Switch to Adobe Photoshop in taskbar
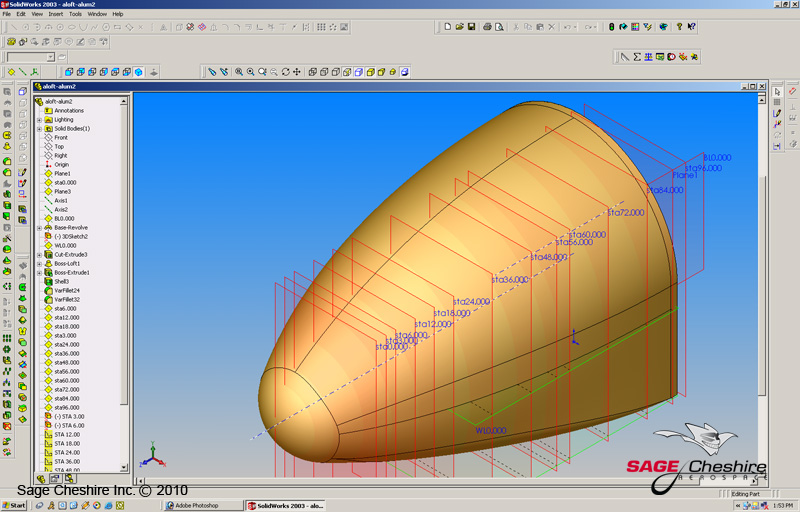This screenshot has height=512, width=800. tap(203, 506)
